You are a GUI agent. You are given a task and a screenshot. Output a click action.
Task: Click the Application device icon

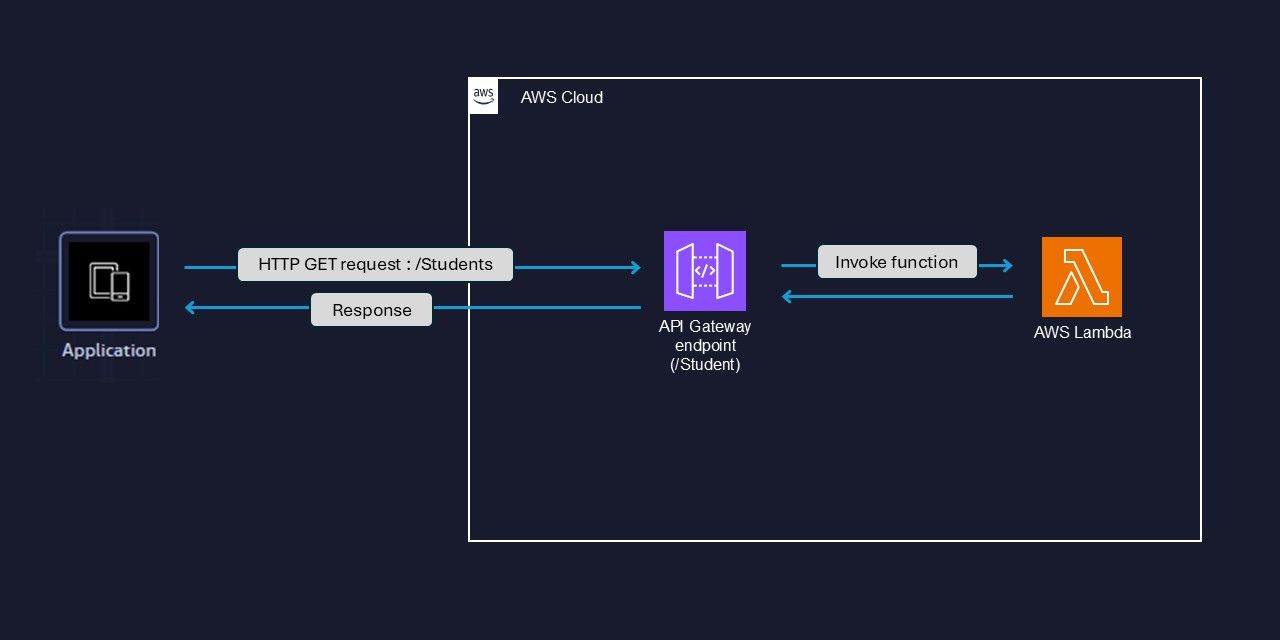(108, 281)
